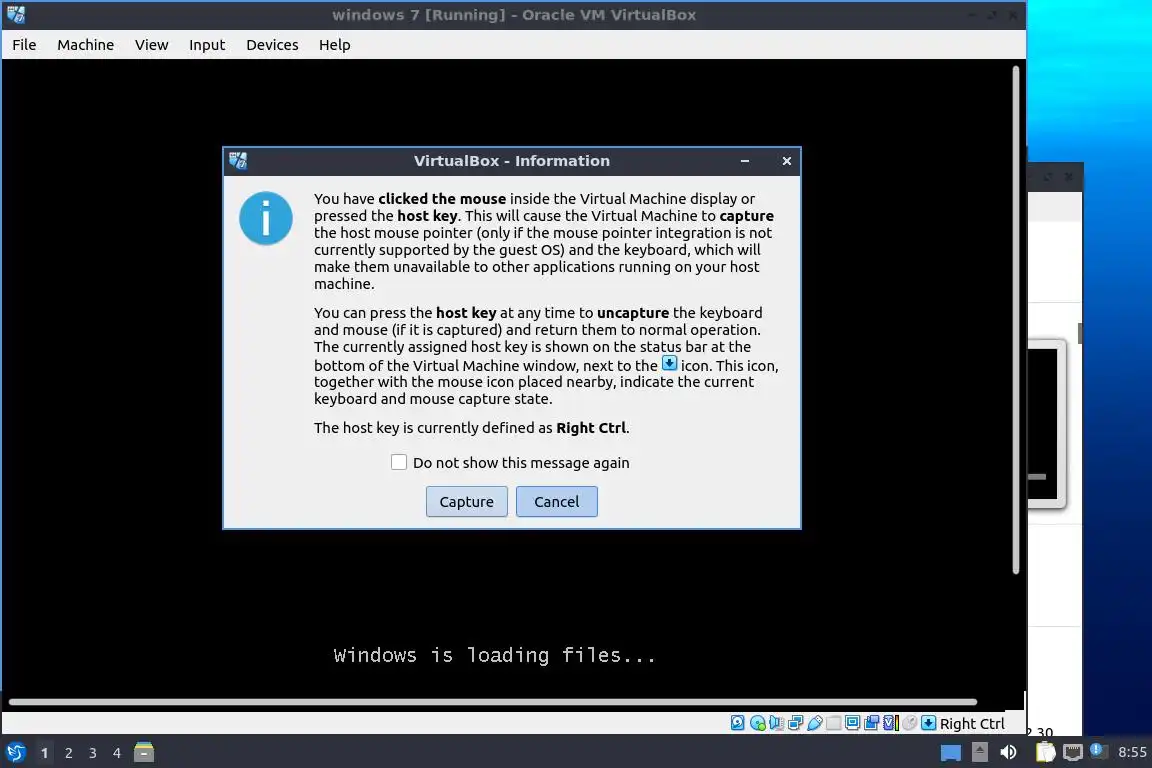Open the Input menu
1152x768 pixels.
click(206, 45)
